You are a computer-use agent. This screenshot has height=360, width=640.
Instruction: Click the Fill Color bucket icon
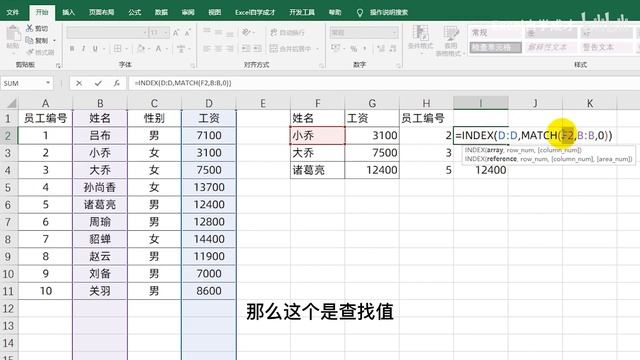pyautogui.click(x=141, y=49)
